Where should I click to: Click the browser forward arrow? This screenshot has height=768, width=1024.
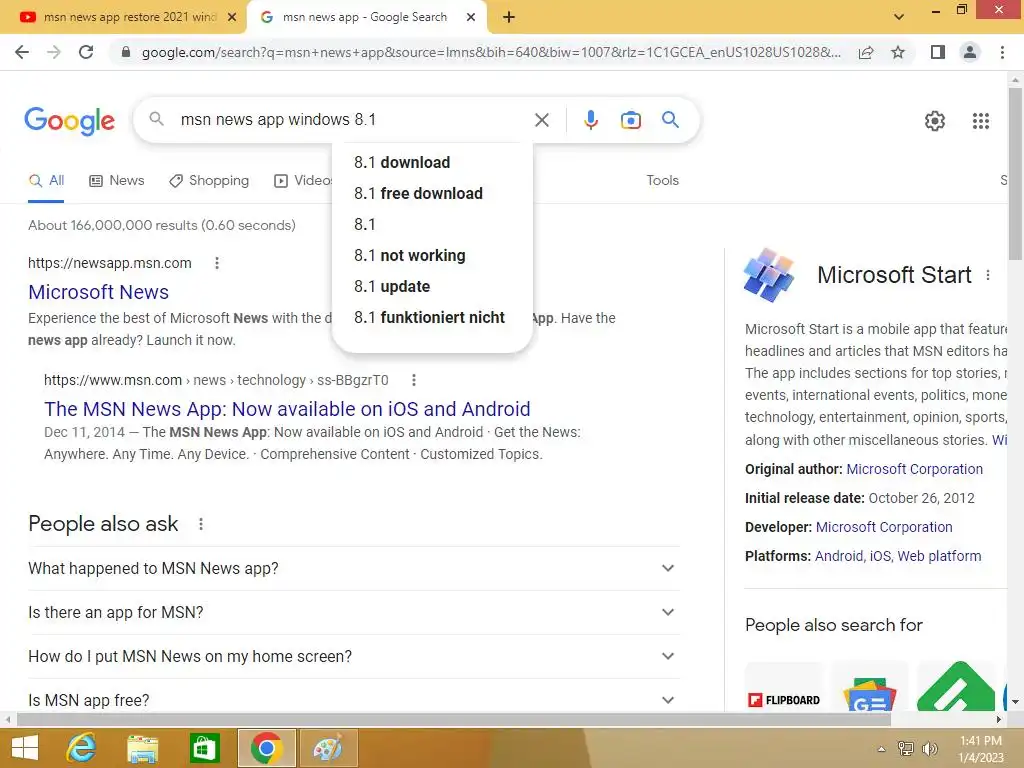coord(54,52)
